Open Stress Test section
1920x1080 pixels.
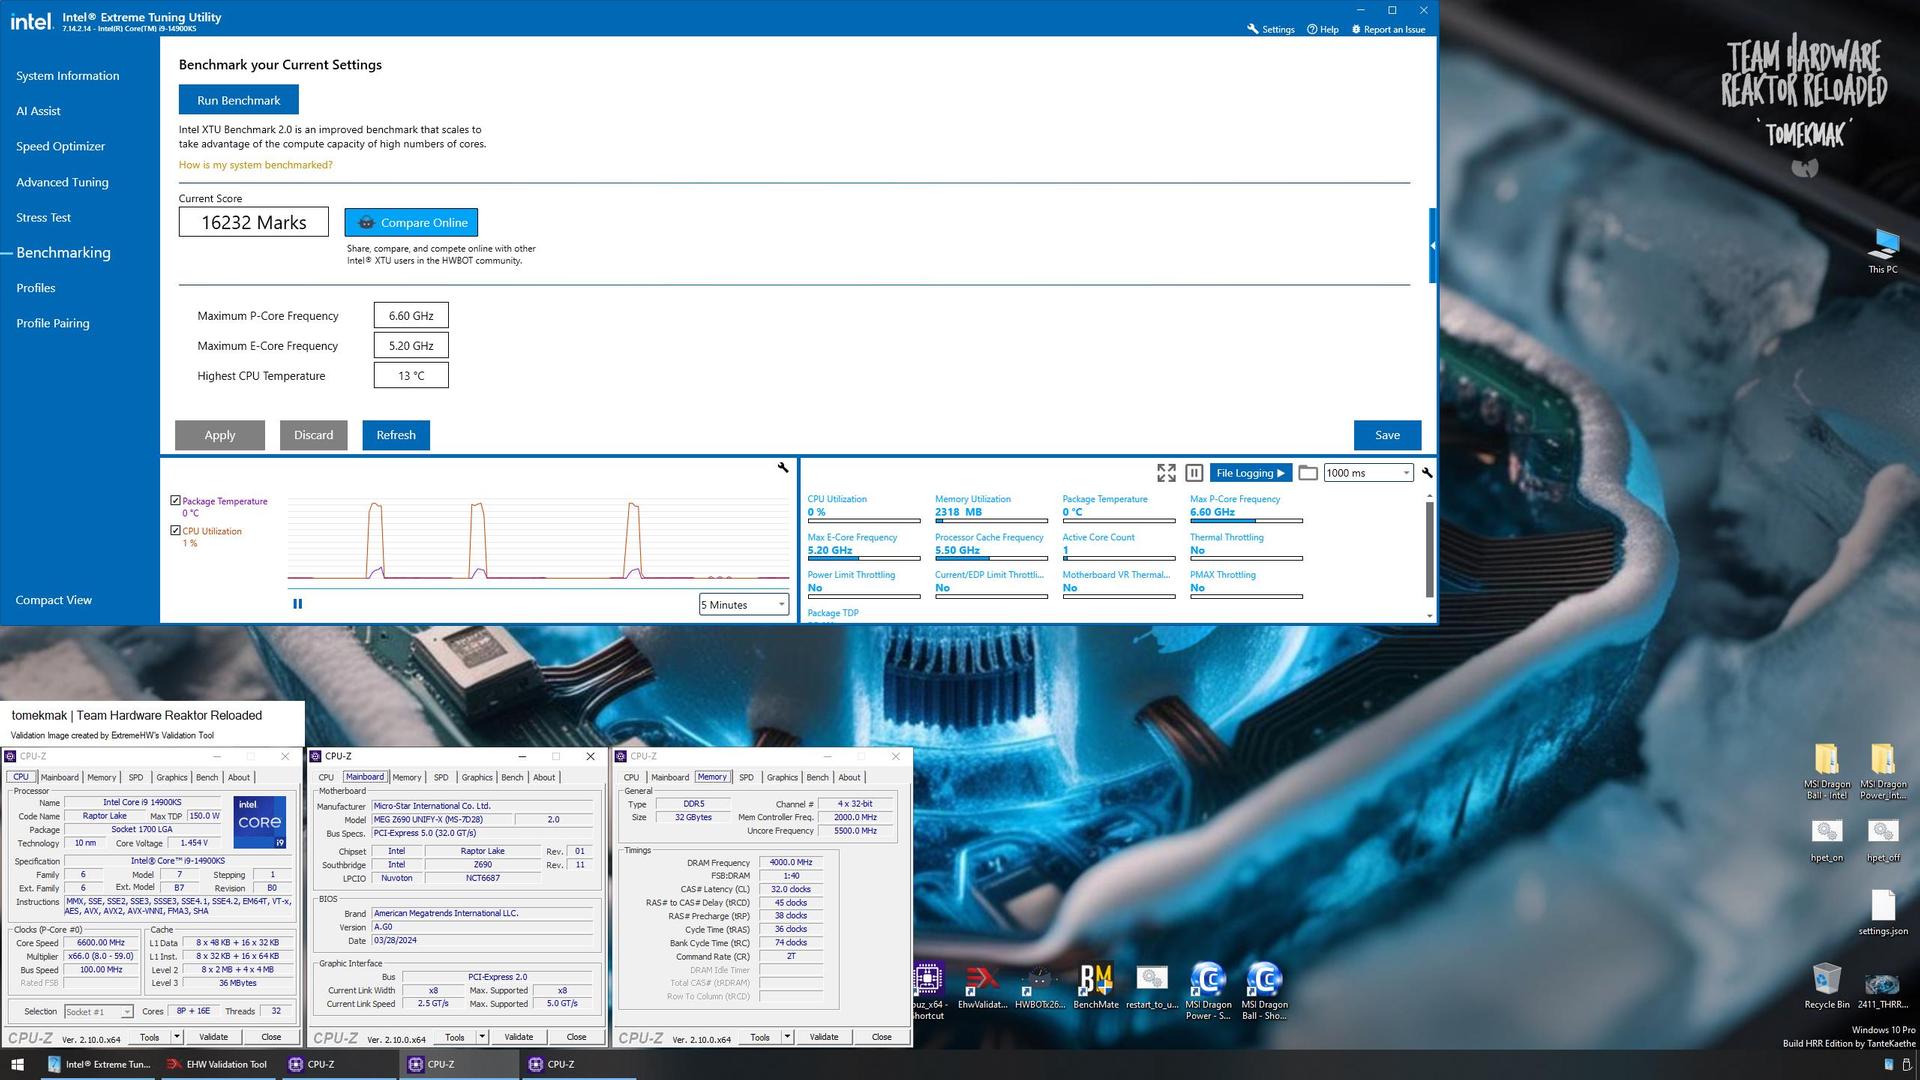(x=43, y=217)
